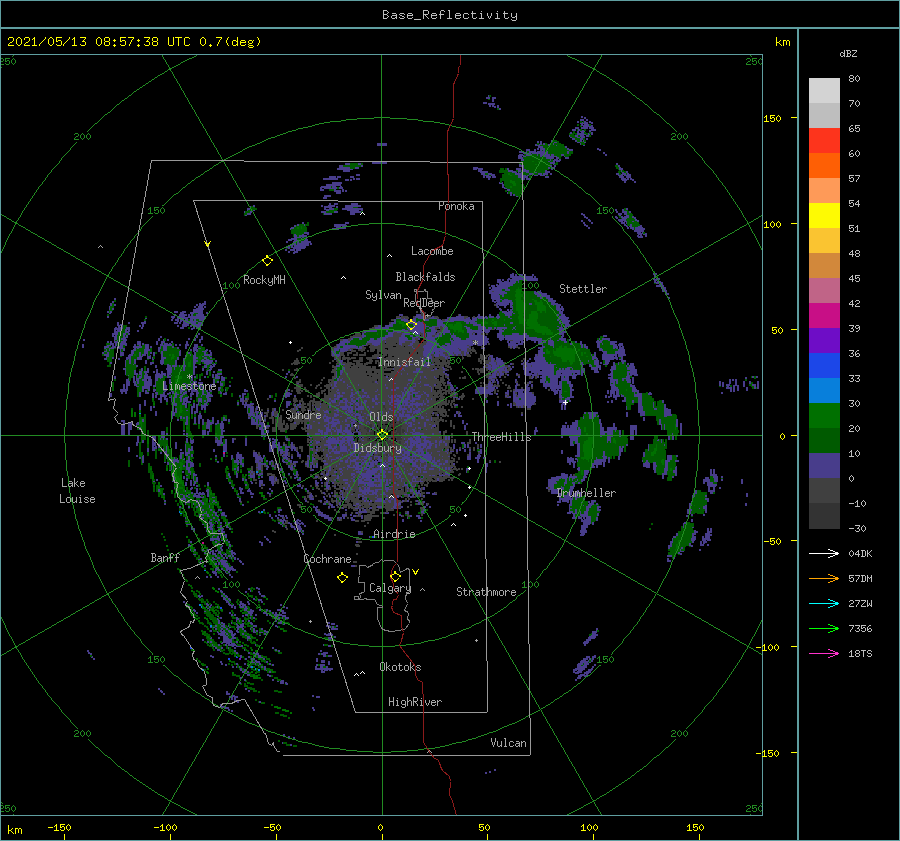
Task: Click the HighRiver label
Action: coord(415,702)
